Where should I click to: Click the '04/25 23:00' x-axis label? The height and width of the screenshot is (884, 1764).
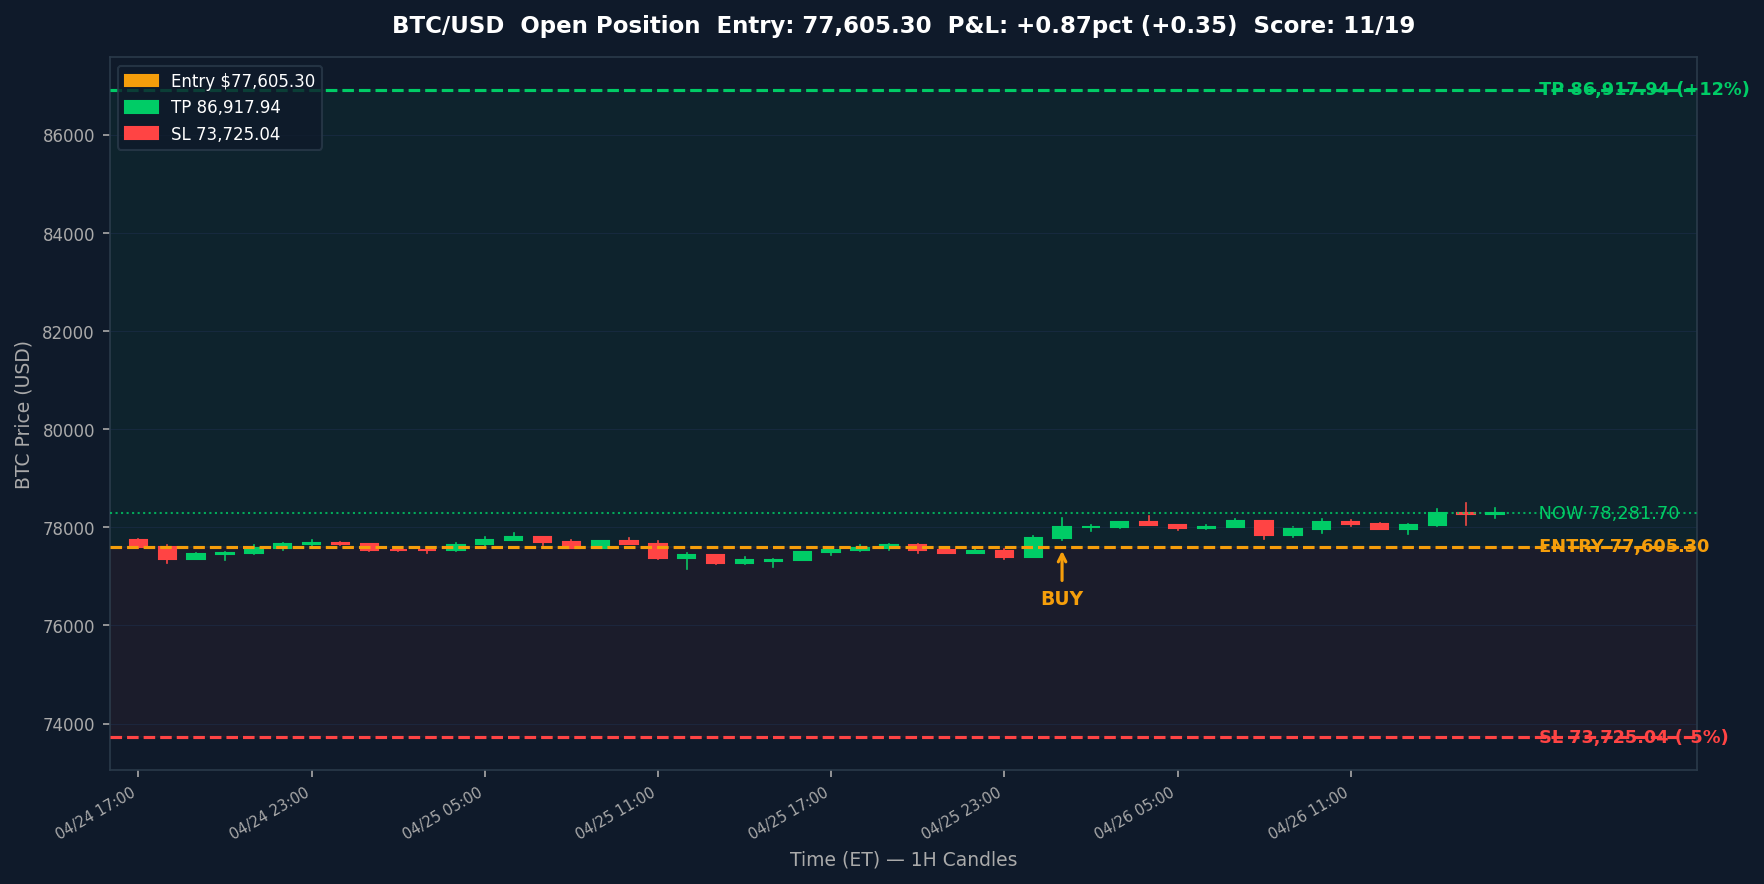coord(961,813)
